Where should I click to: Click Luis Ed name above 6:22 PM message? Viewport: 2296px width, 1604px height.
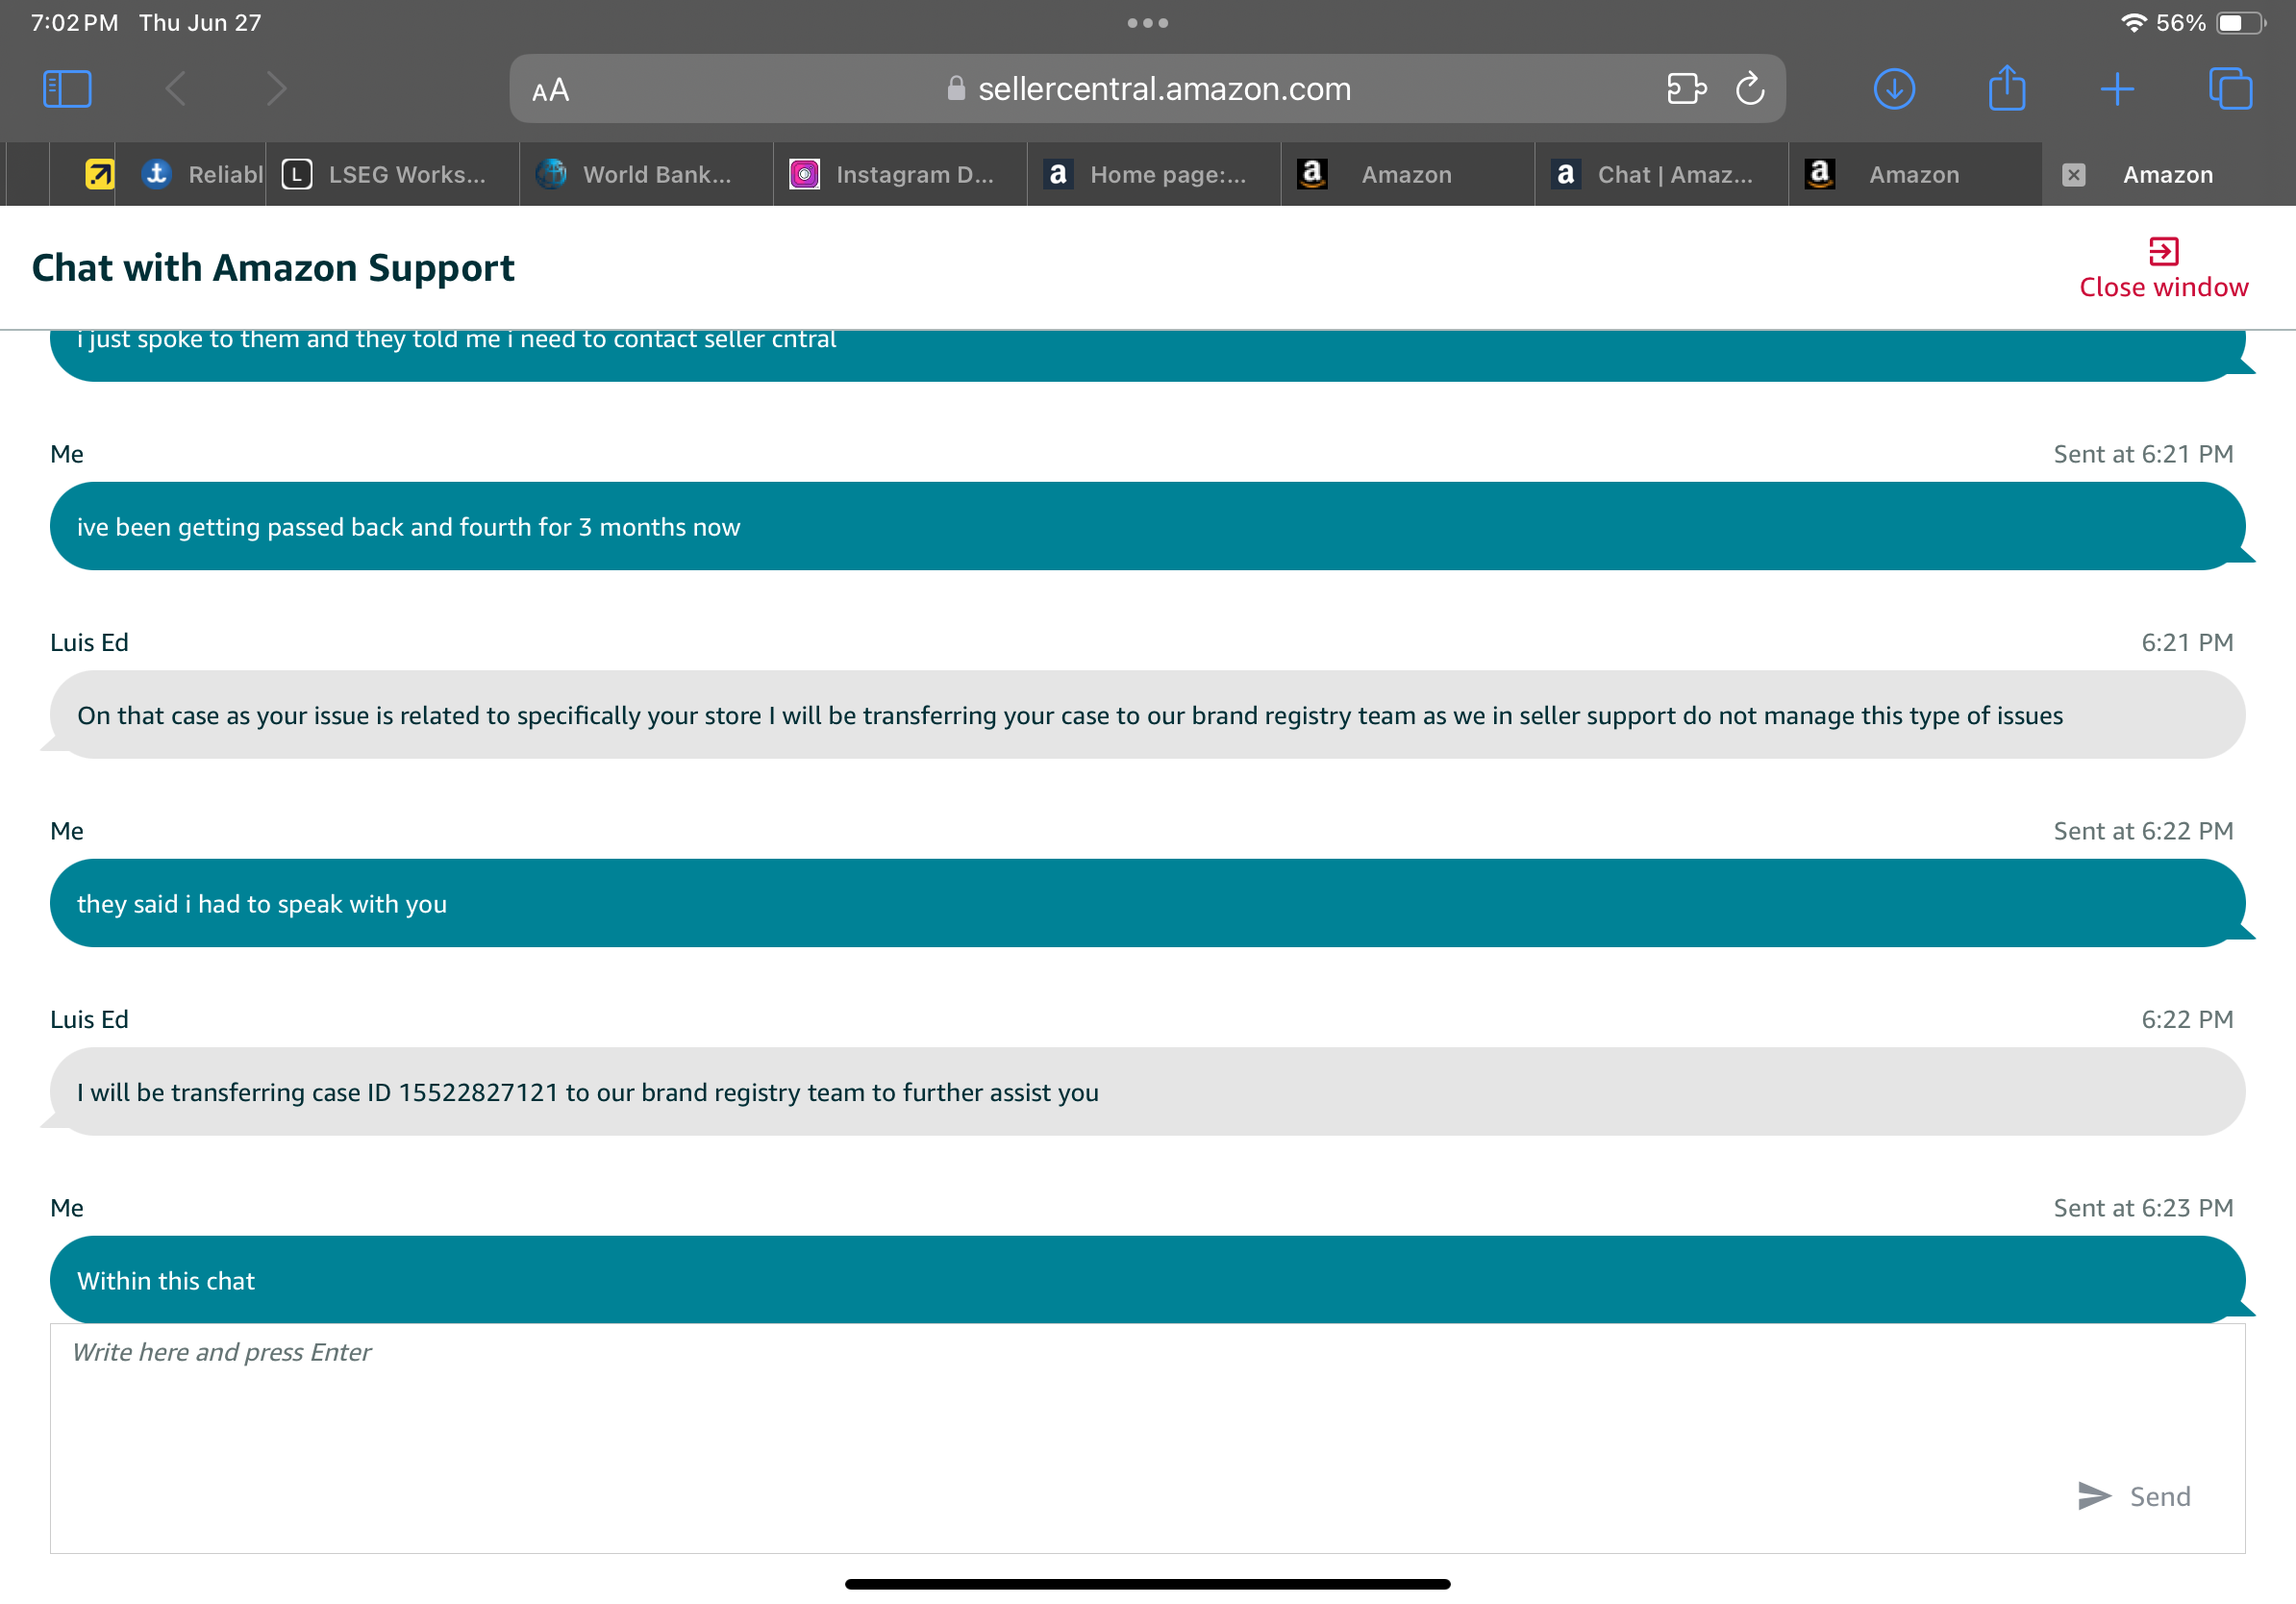coord(89,1020)
